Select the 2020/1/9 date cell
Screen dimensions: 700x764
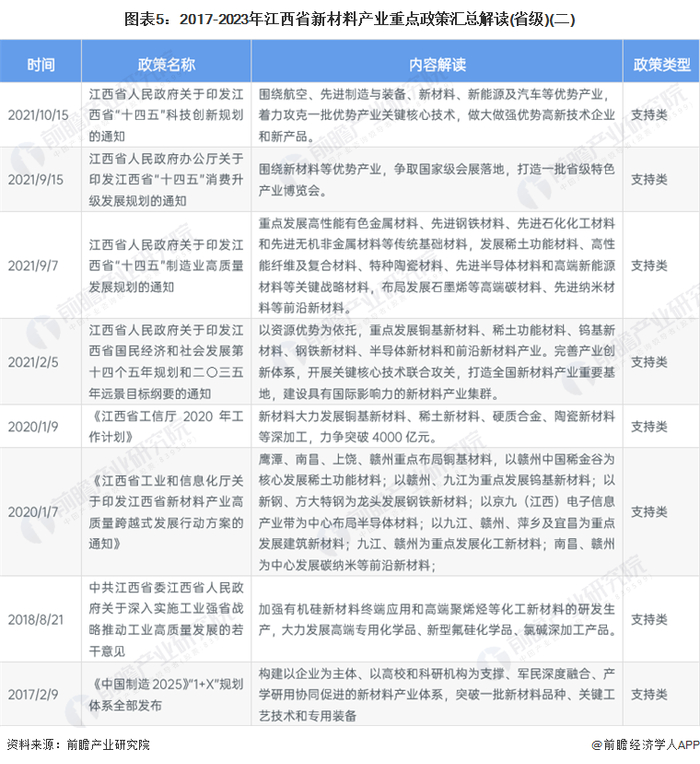33,426
